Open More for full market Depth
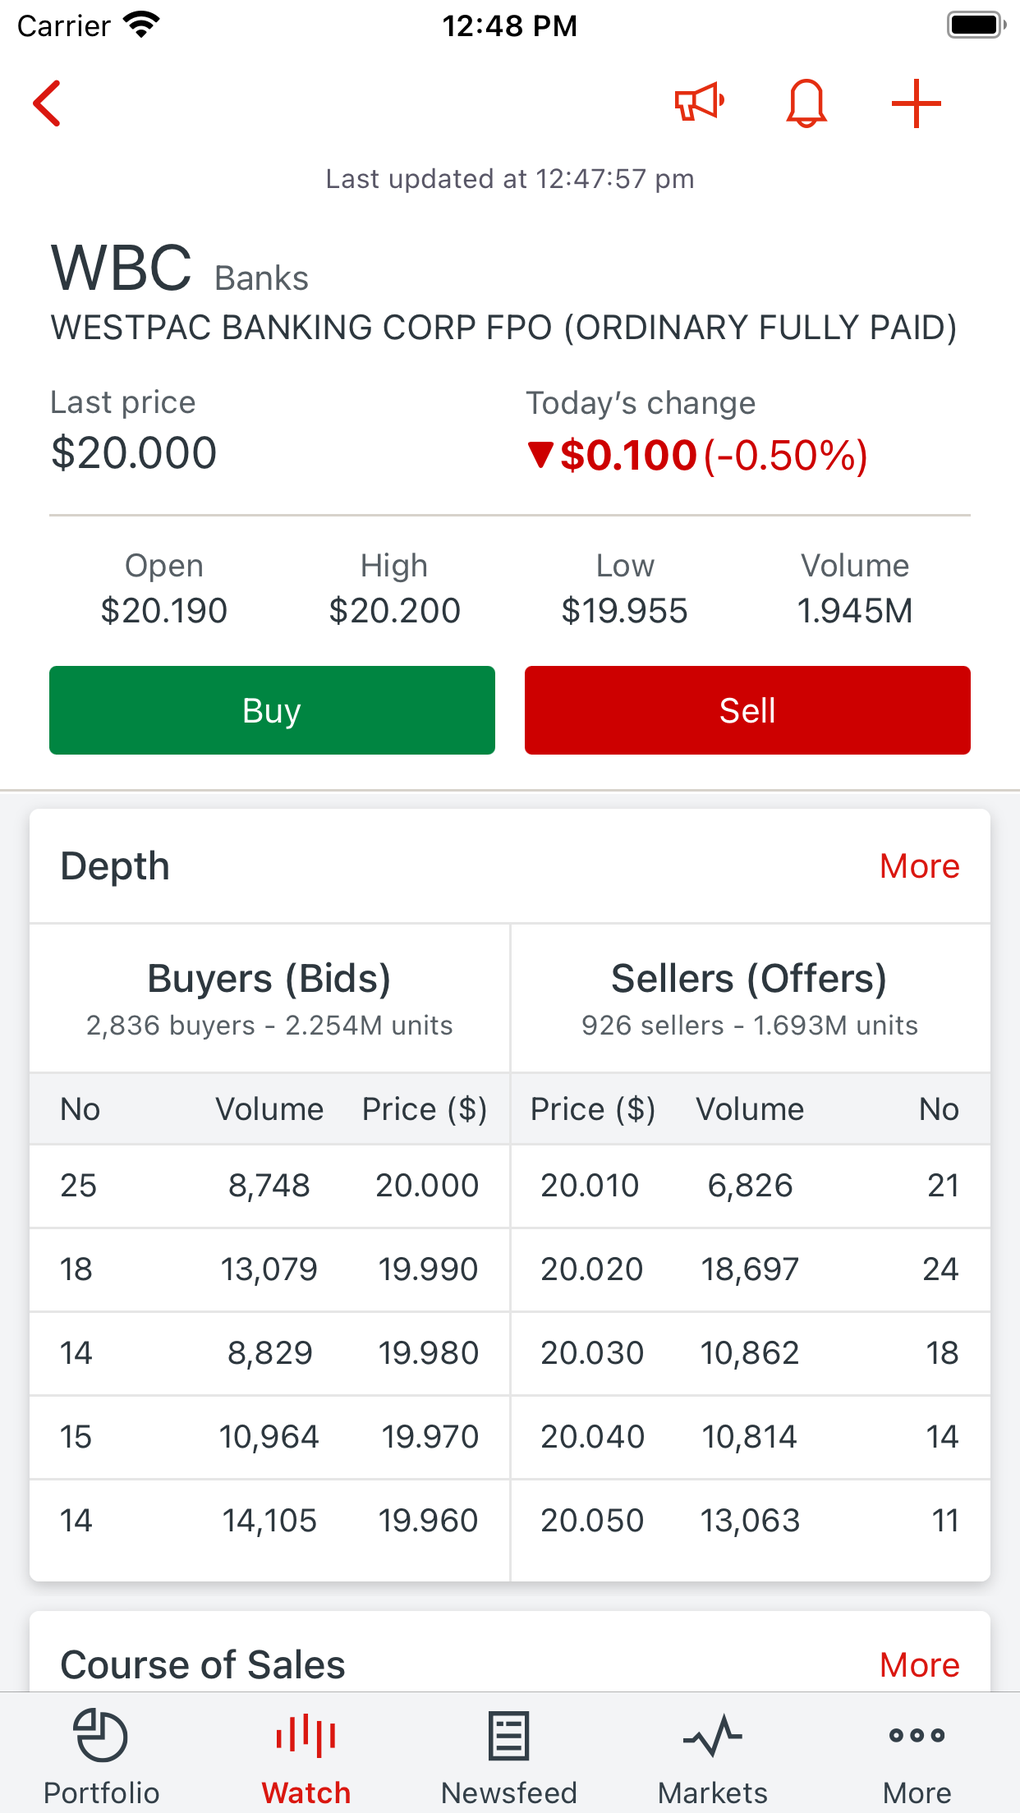The width and height of the screenshot is (1020, 1813). coord(919,865)
